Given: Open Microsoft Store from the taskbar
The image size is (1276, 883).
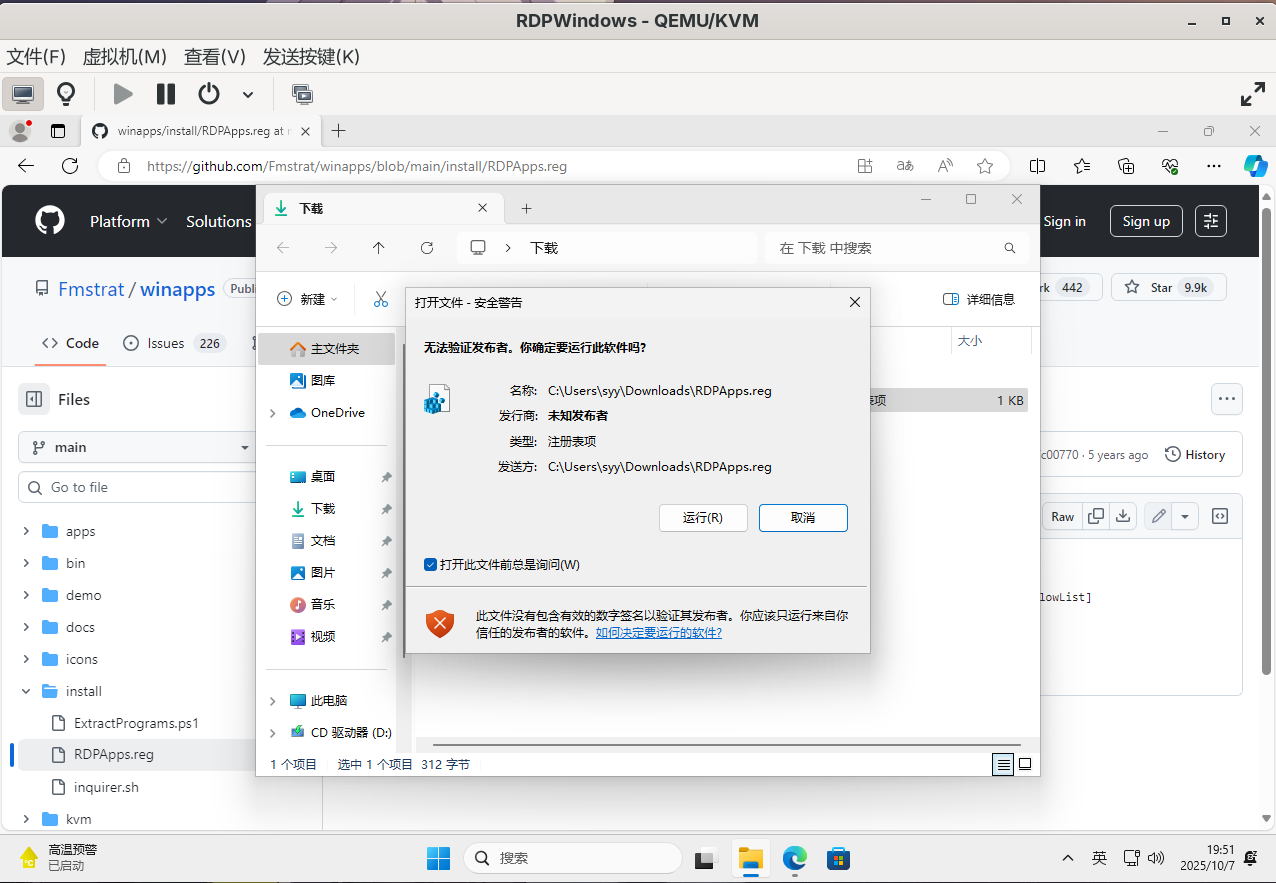Looking at the screenshot, I should coord(838,858).
